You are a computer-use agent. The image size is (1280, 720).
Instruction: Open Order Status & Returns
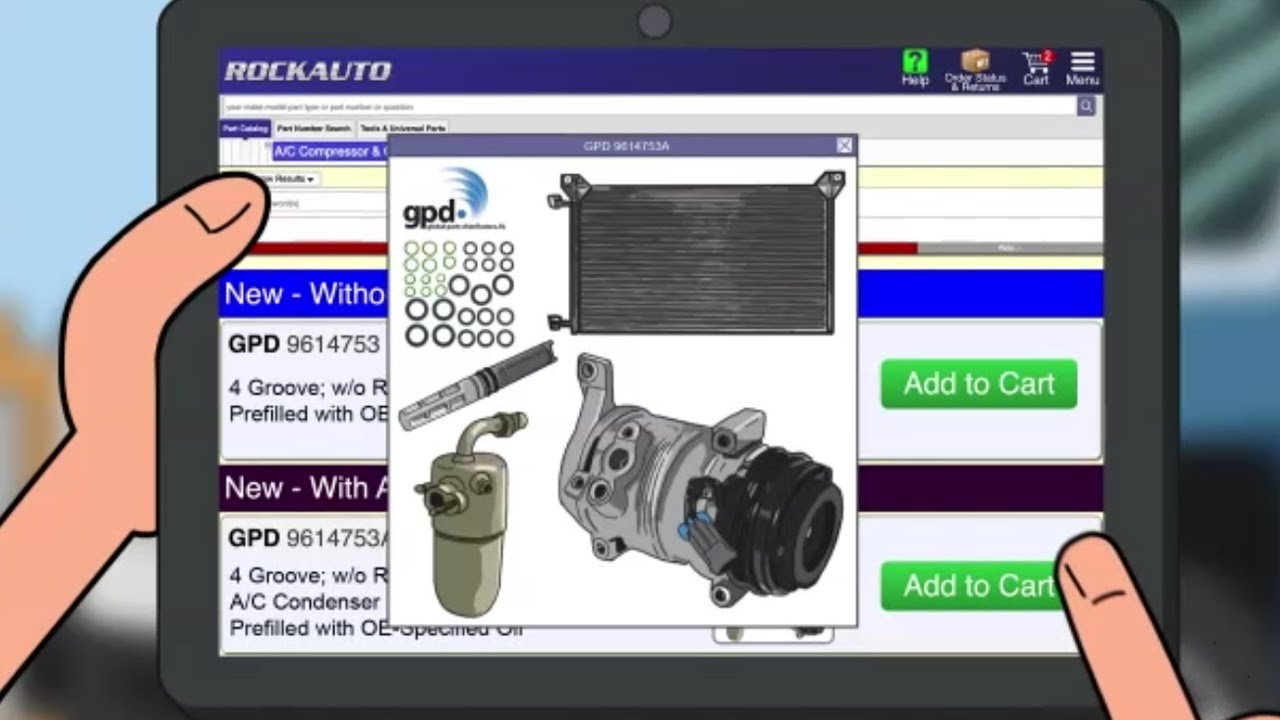(x=975, y=70)
